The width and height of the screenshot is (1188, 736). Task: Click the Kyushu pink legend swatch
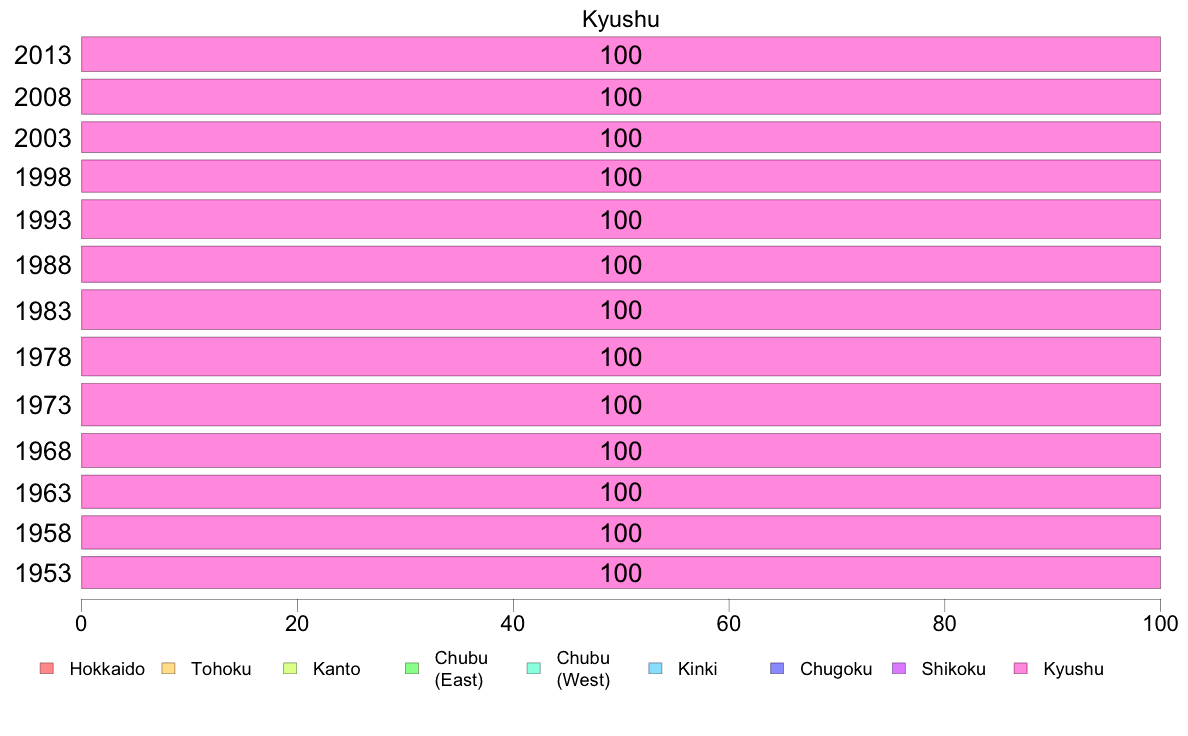[1021, 669]
